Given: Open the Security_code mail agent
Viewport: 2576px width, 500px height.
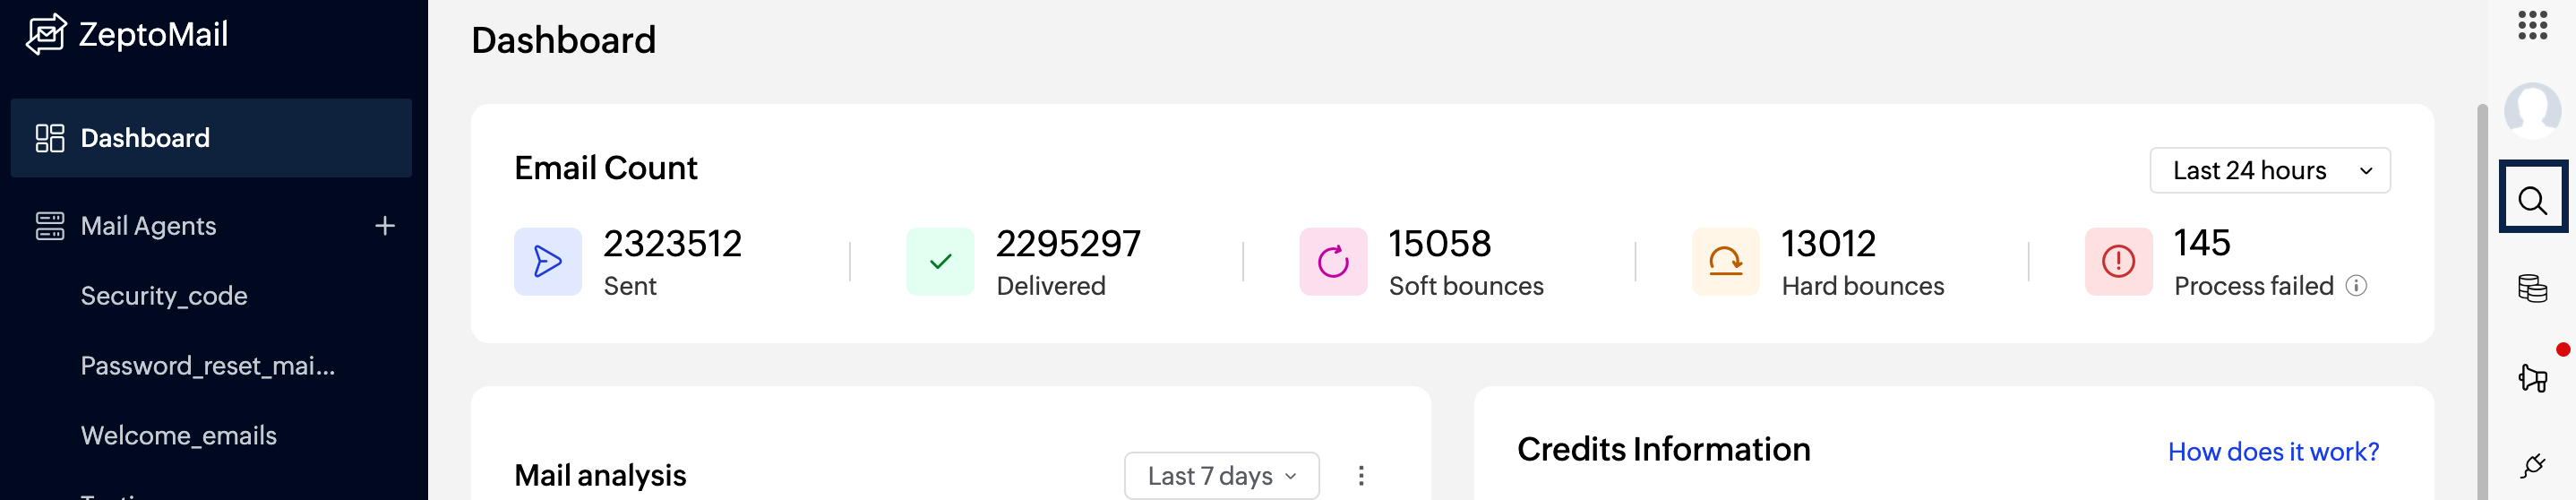Looking at the screenshot, I should [x=164, y=296].
